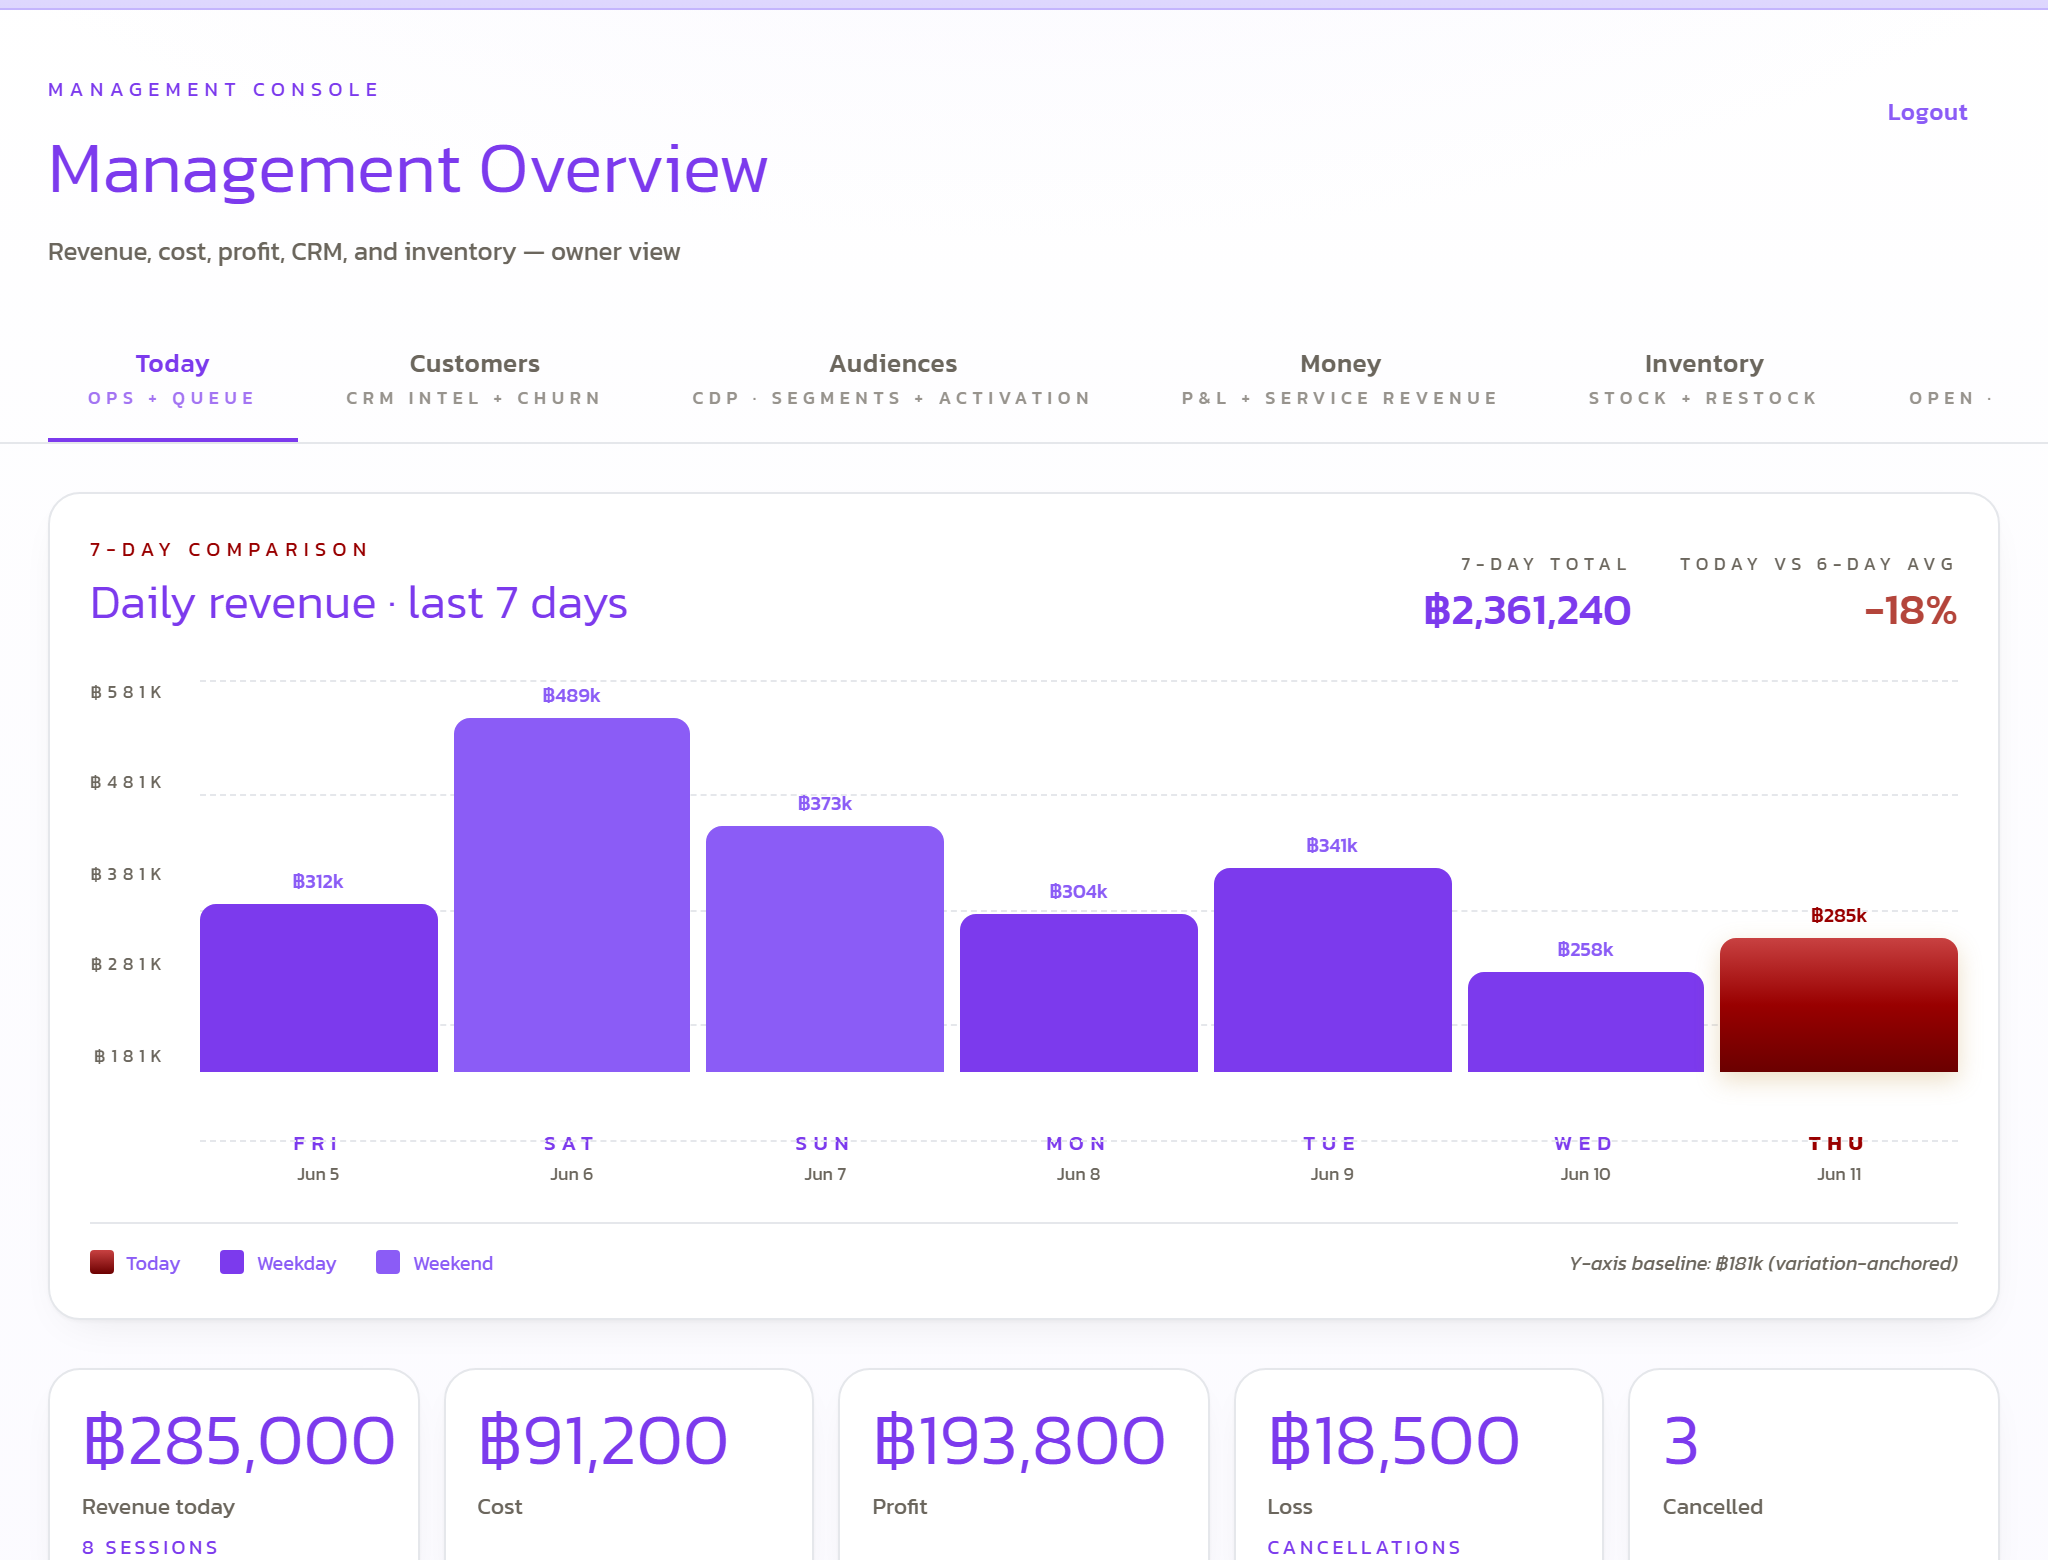
Task: Click the THU Jun 11 axis label
Action: point(1838,1158)
